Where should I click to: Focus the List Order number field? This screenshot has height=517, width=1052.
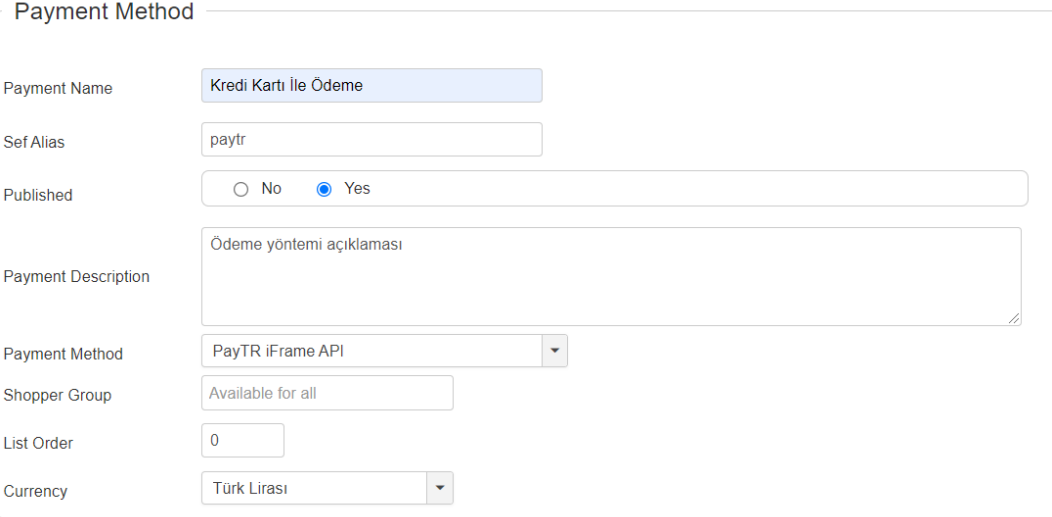click(243, 440)
